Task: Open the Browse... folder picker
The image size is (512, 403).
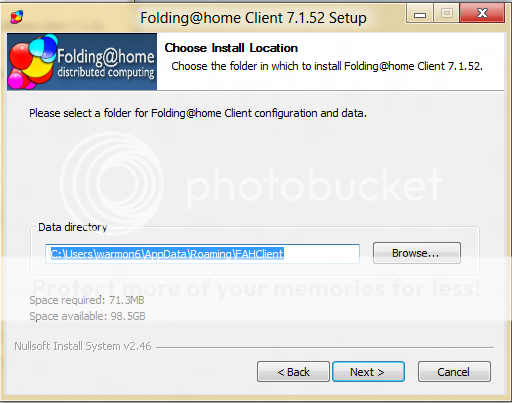Action: (417, 253)
